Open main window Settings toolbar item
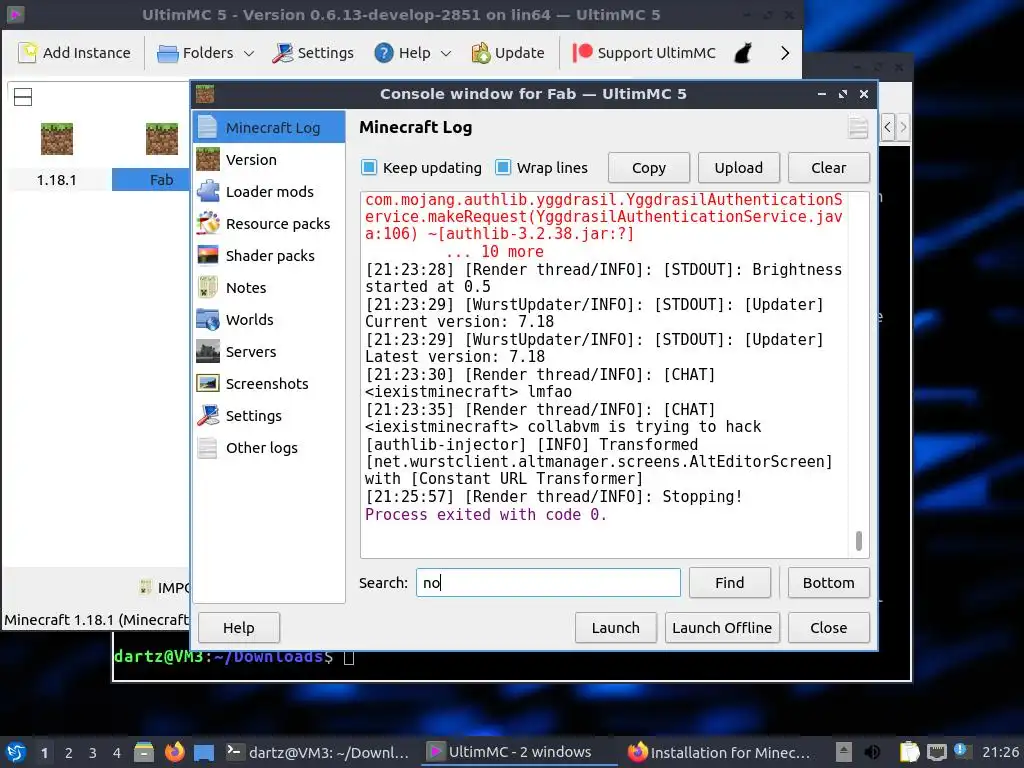The height and width of the screenshot is (768, 1024). click(x=313, y=53)
